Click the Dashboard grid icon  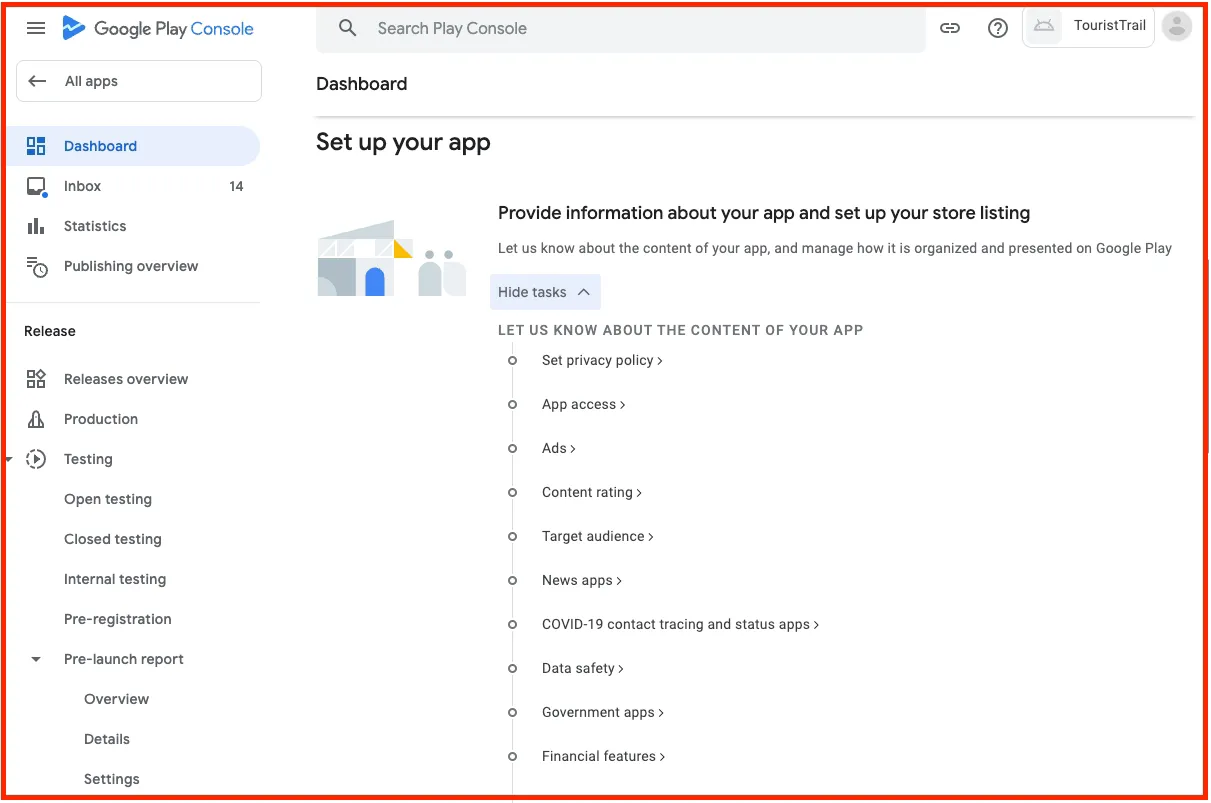pyautogui.click(x=36, y=146)
